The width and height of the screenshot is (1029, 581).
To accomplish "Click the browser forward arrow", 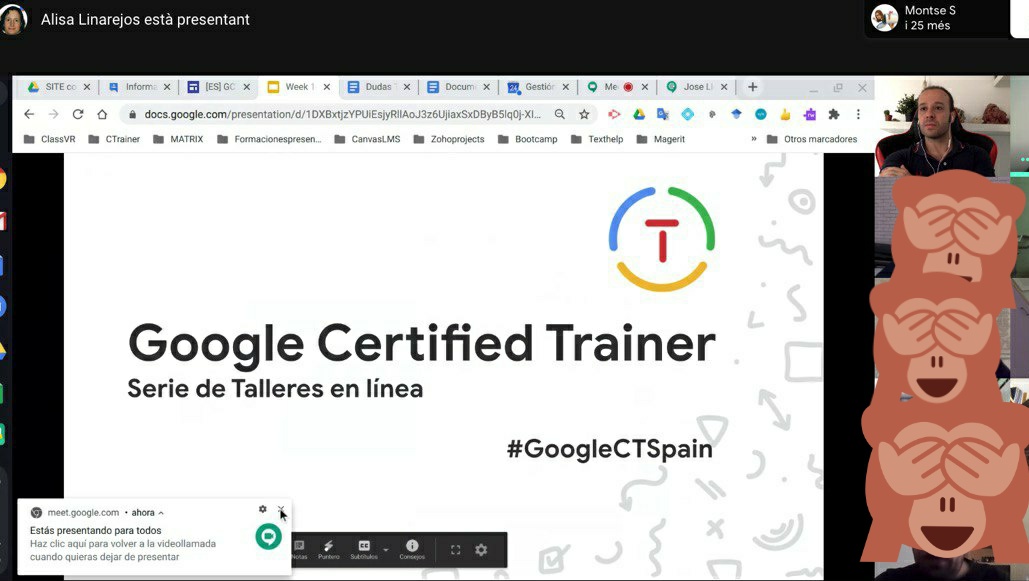I will tap(54, 114).
